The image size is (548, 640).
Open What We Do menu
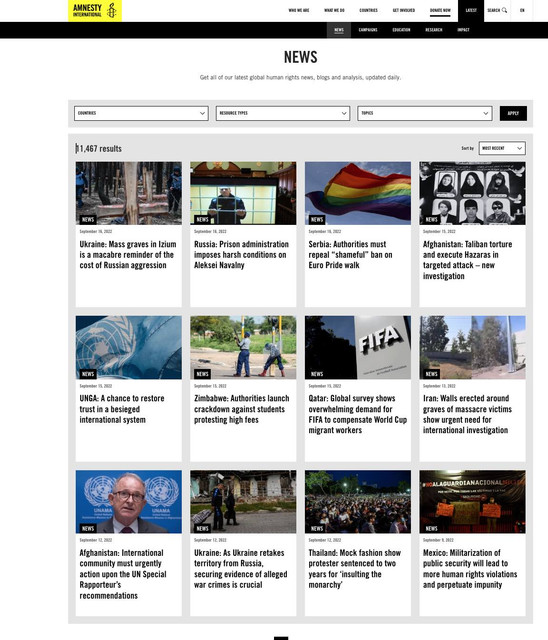(334, 10)
